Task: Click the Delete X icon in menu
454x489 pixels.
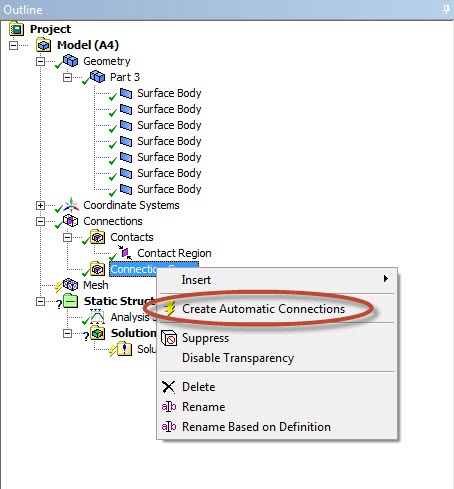Action: pos(168,387)
